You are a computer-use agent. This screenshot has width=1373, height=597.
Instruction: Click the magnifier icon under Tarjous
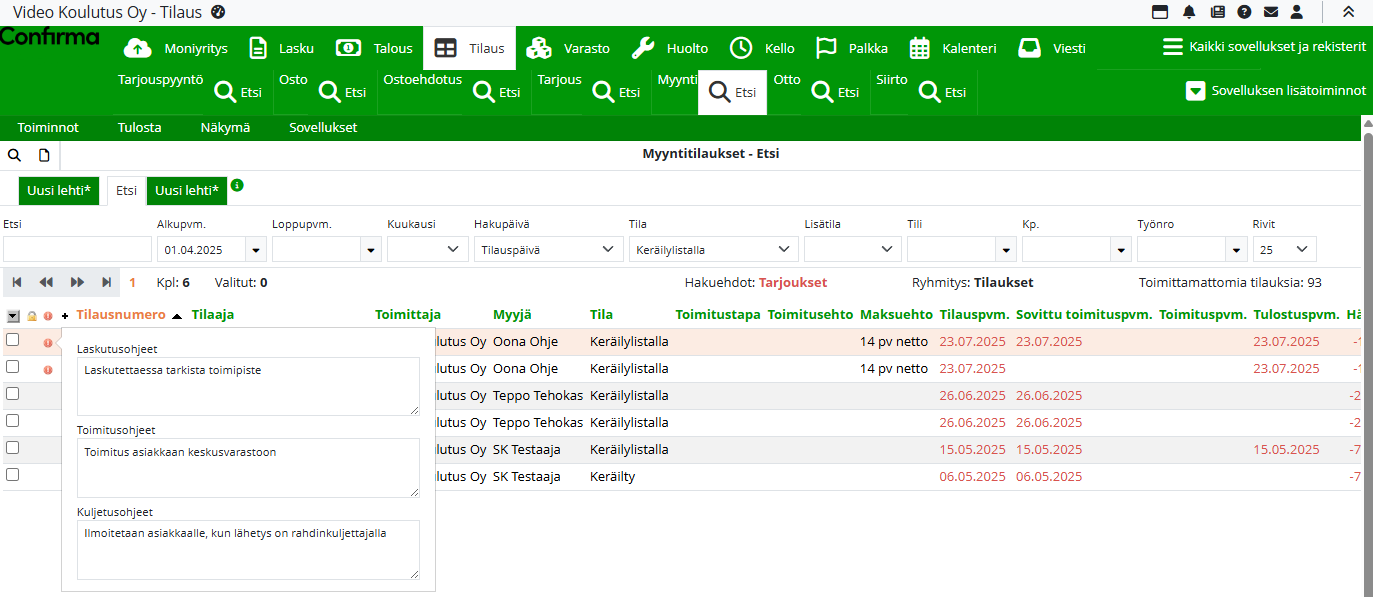pyautogui.click(x=603, y=92)
